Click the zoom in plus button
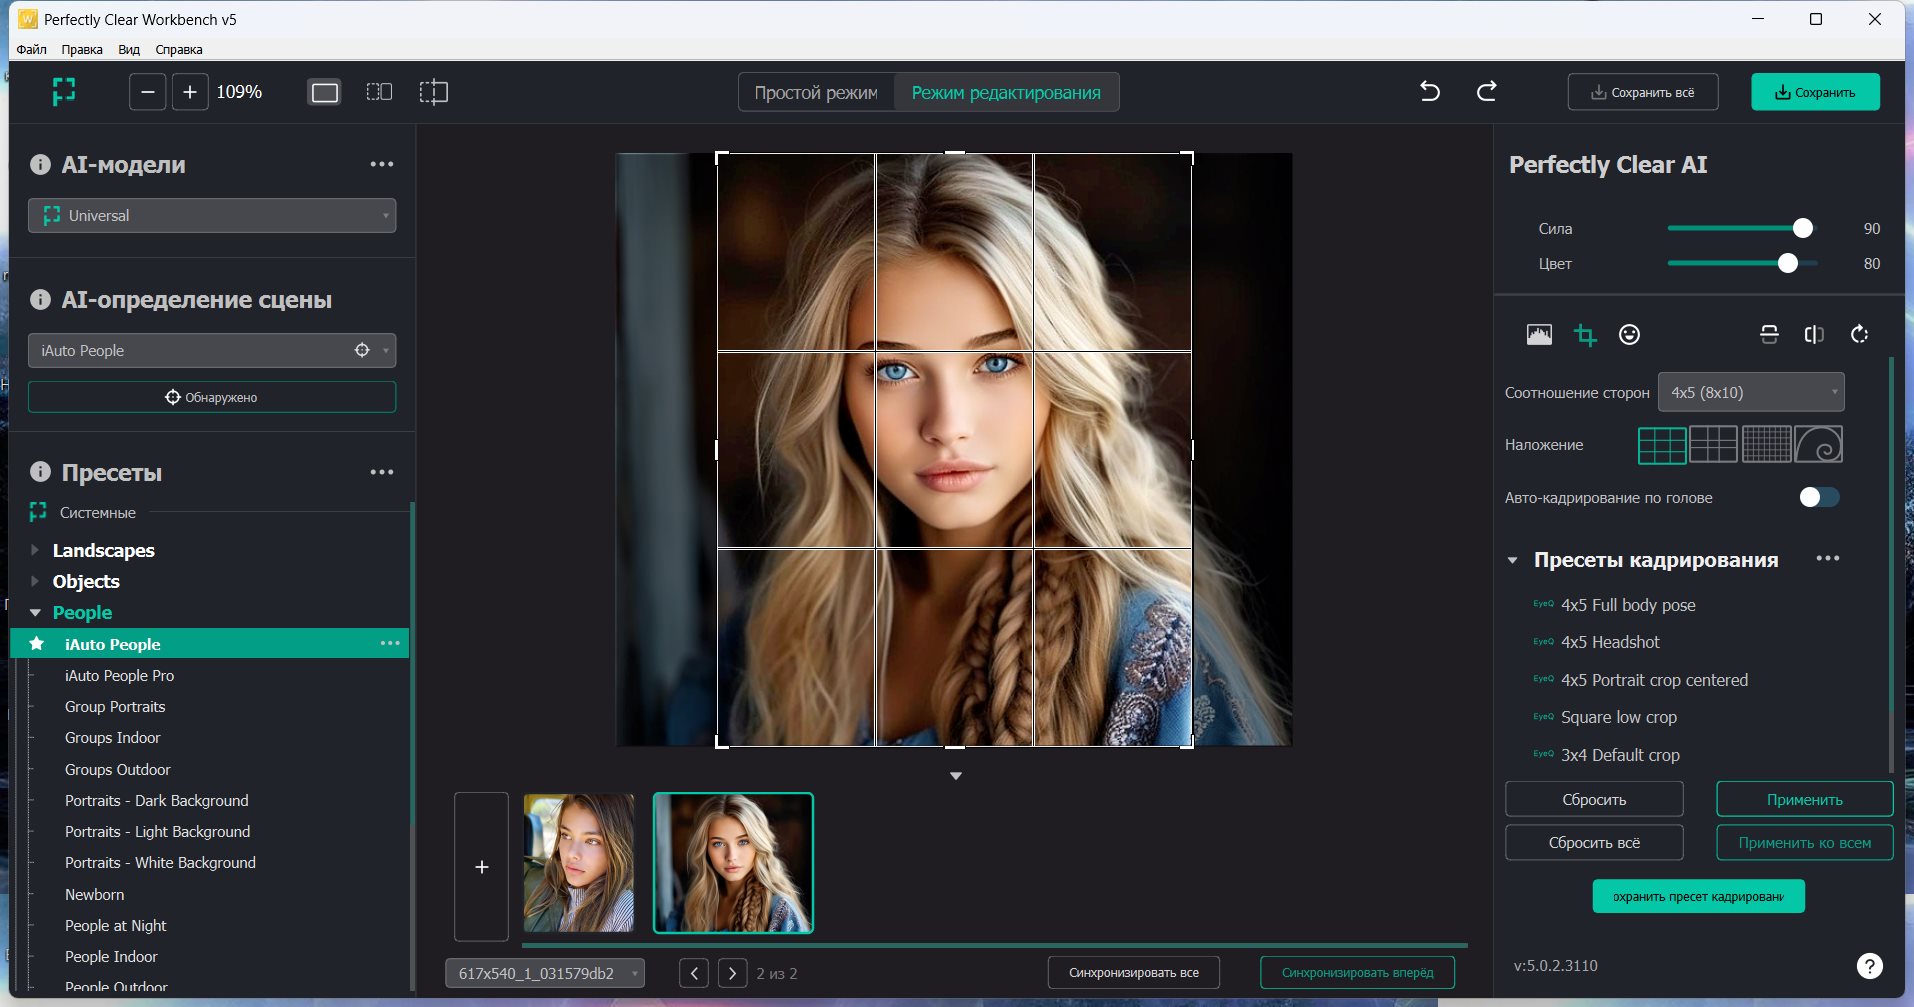The height and width of the screenshot is (1007, 1914). click(189, 92)
